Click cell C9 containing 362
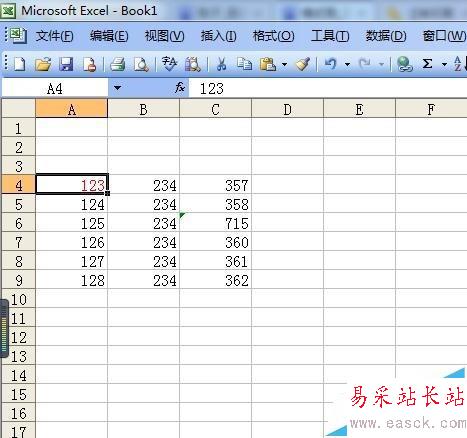This screenshot has height=438, width=467. [x=216, y=280]
